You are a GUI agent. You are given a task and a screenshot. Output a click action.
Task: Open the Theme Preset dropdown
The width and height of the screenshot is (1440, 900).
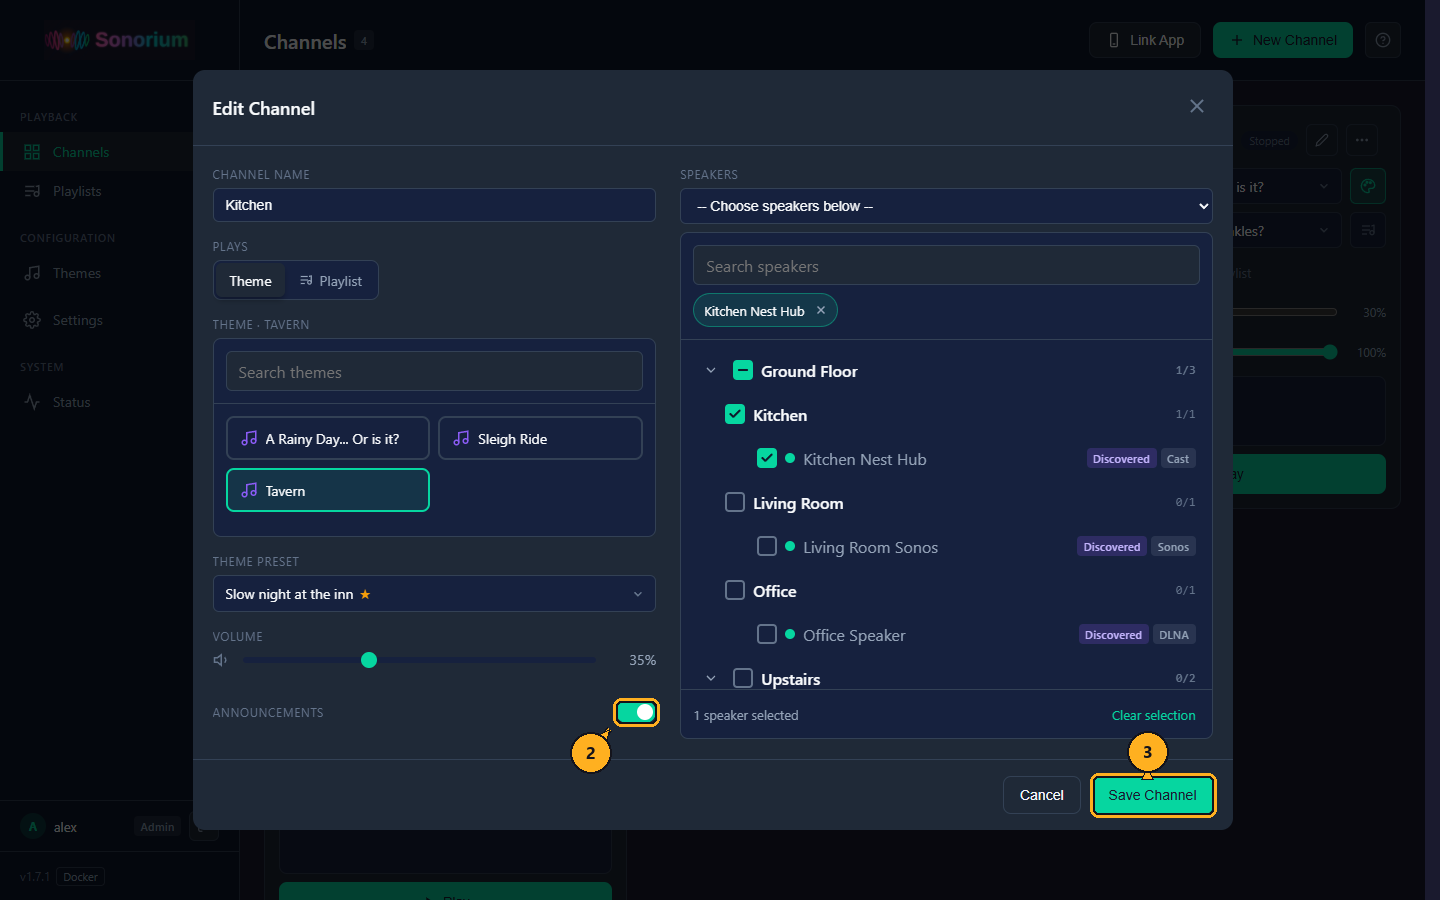(x=434, y=594)
